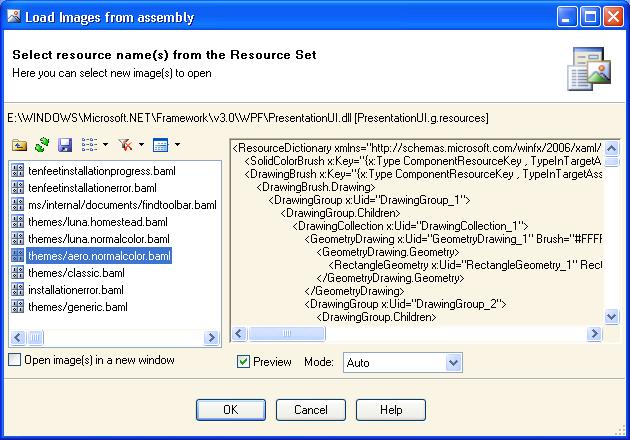Select tenfeetinstallationerror.baml resource
Viewport: 630px width, 440px height.
pyautogui.click(x=92, y=188)
